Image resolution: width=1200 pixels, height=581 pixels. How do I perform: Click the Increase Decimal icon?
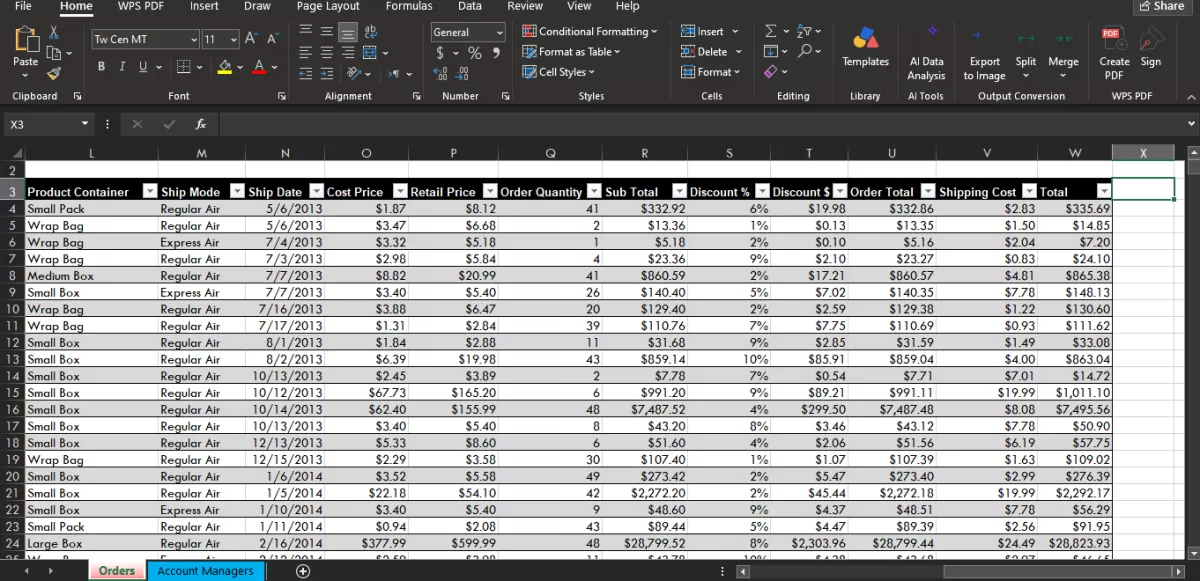441,74
